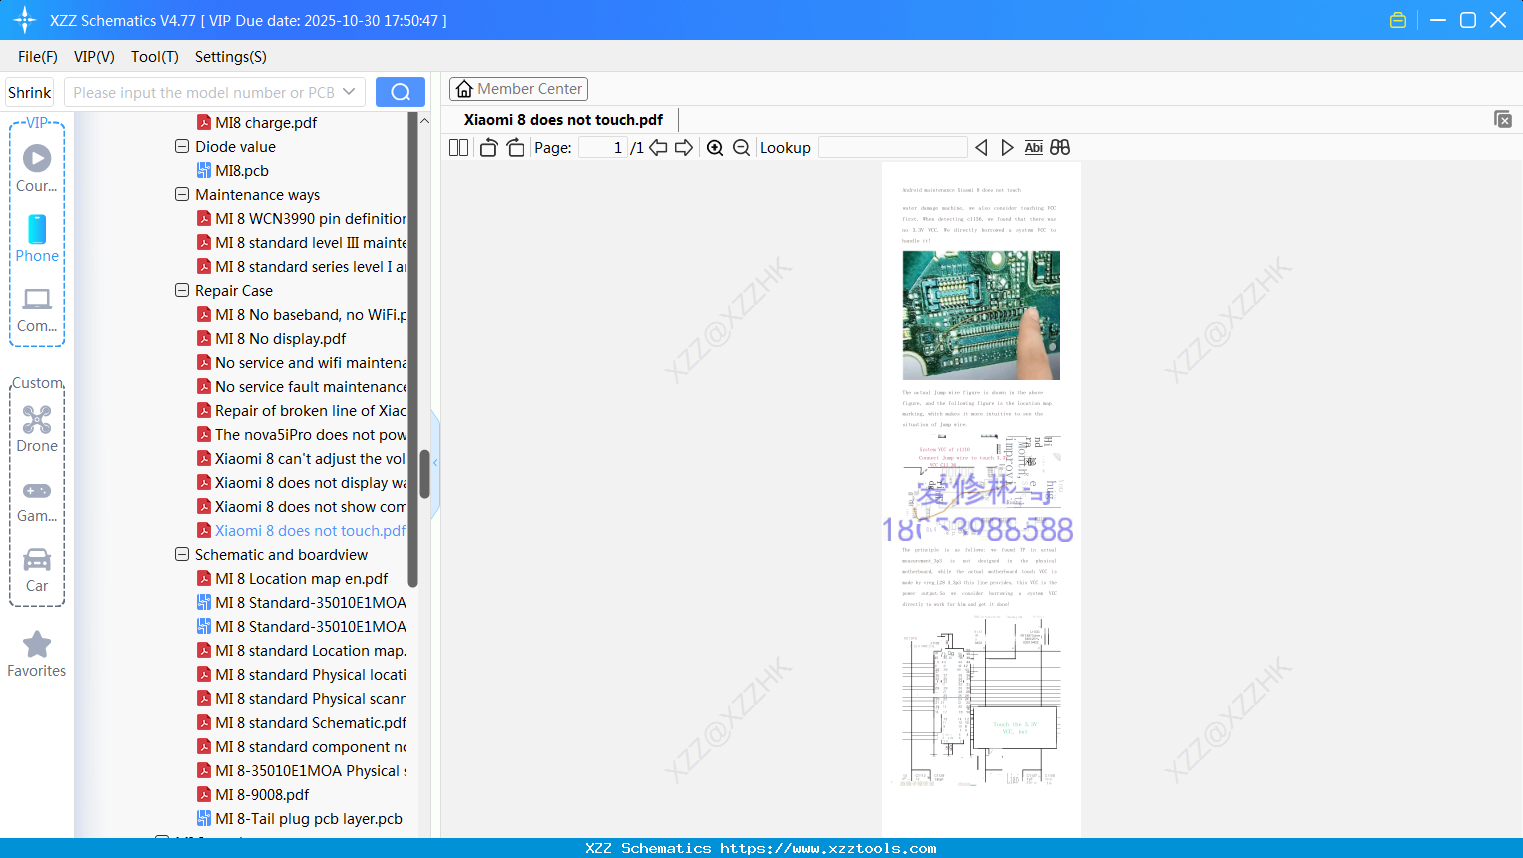Rotate the page counterclockwise
Image resolution: width=1523 pixels, height=858 pixels.
coord(489,148)
